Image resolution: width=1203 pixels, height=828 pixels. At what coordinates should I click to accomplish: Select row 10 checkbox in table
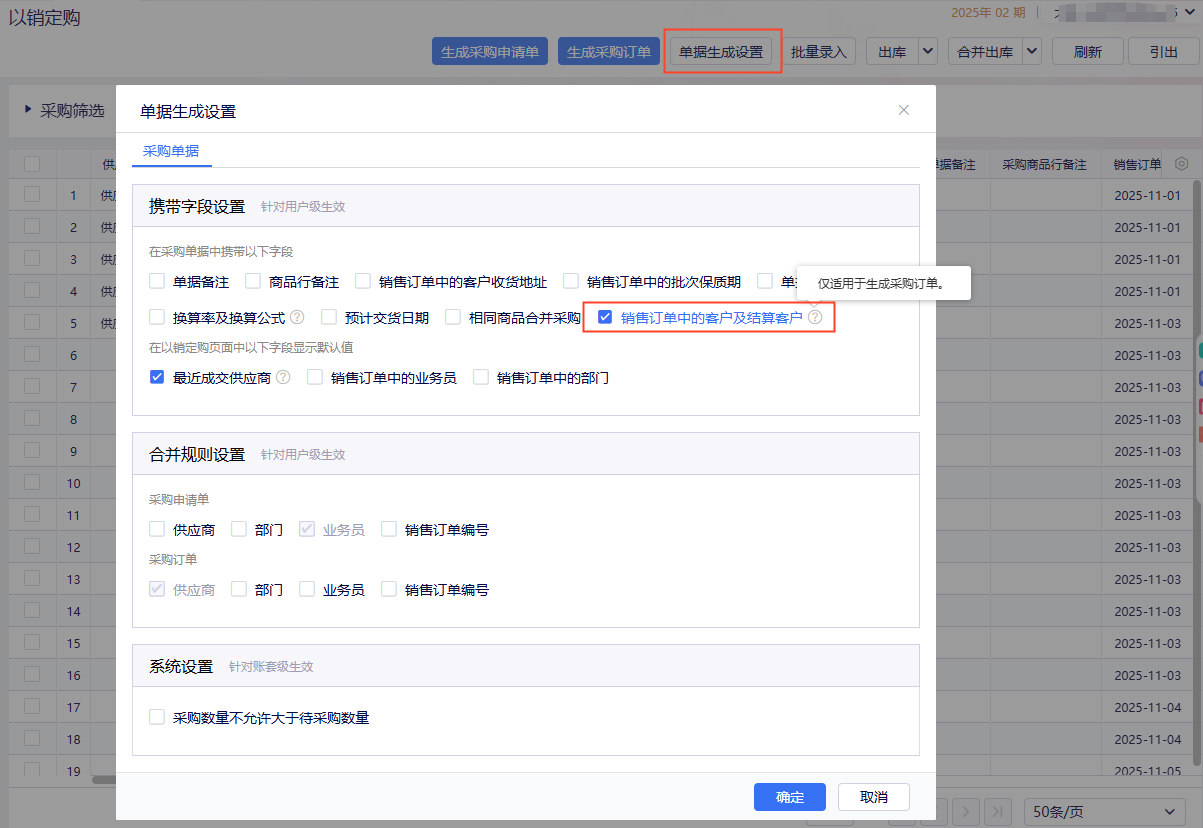point(32,483)
